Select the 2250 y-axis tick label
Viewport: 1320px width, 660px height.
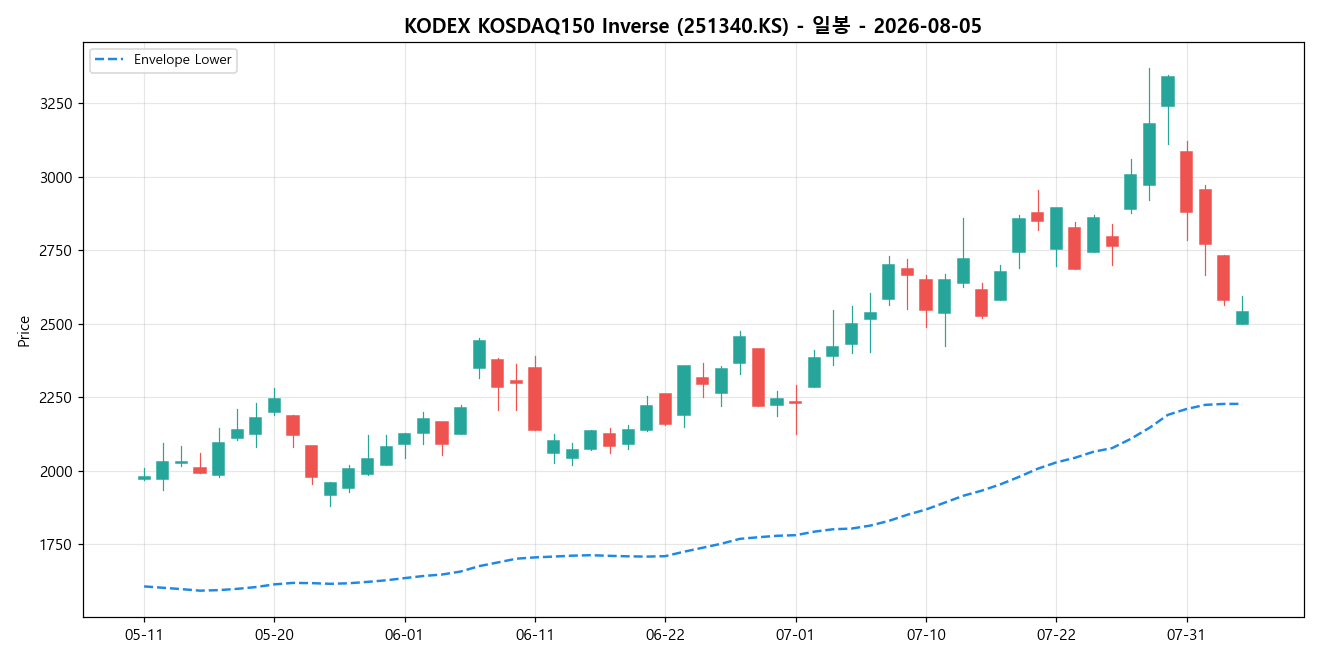click(56, 398)
